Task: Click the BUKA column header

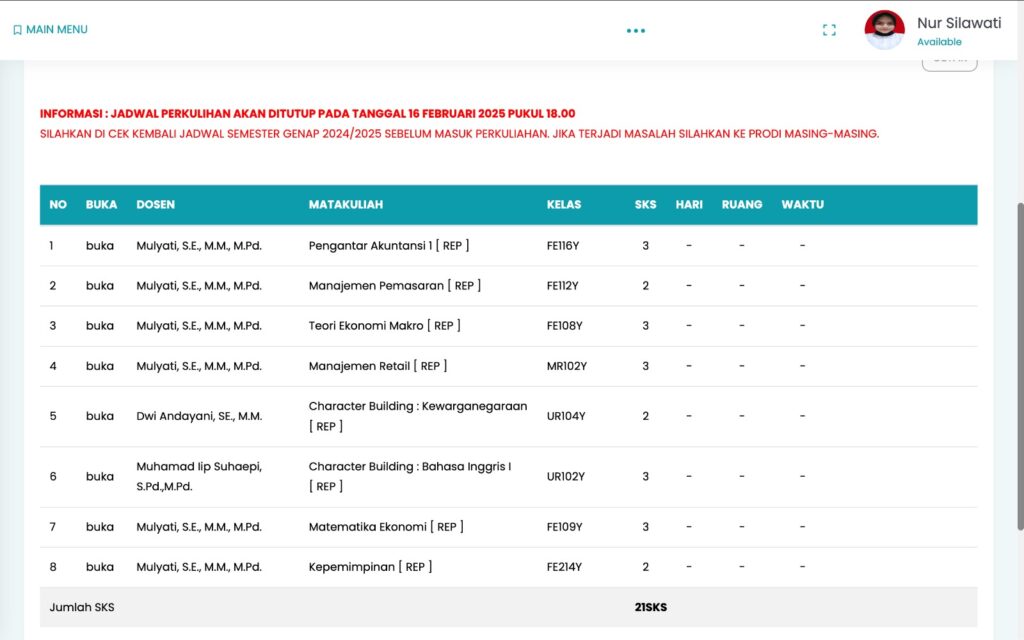Action: click(101, 204)
